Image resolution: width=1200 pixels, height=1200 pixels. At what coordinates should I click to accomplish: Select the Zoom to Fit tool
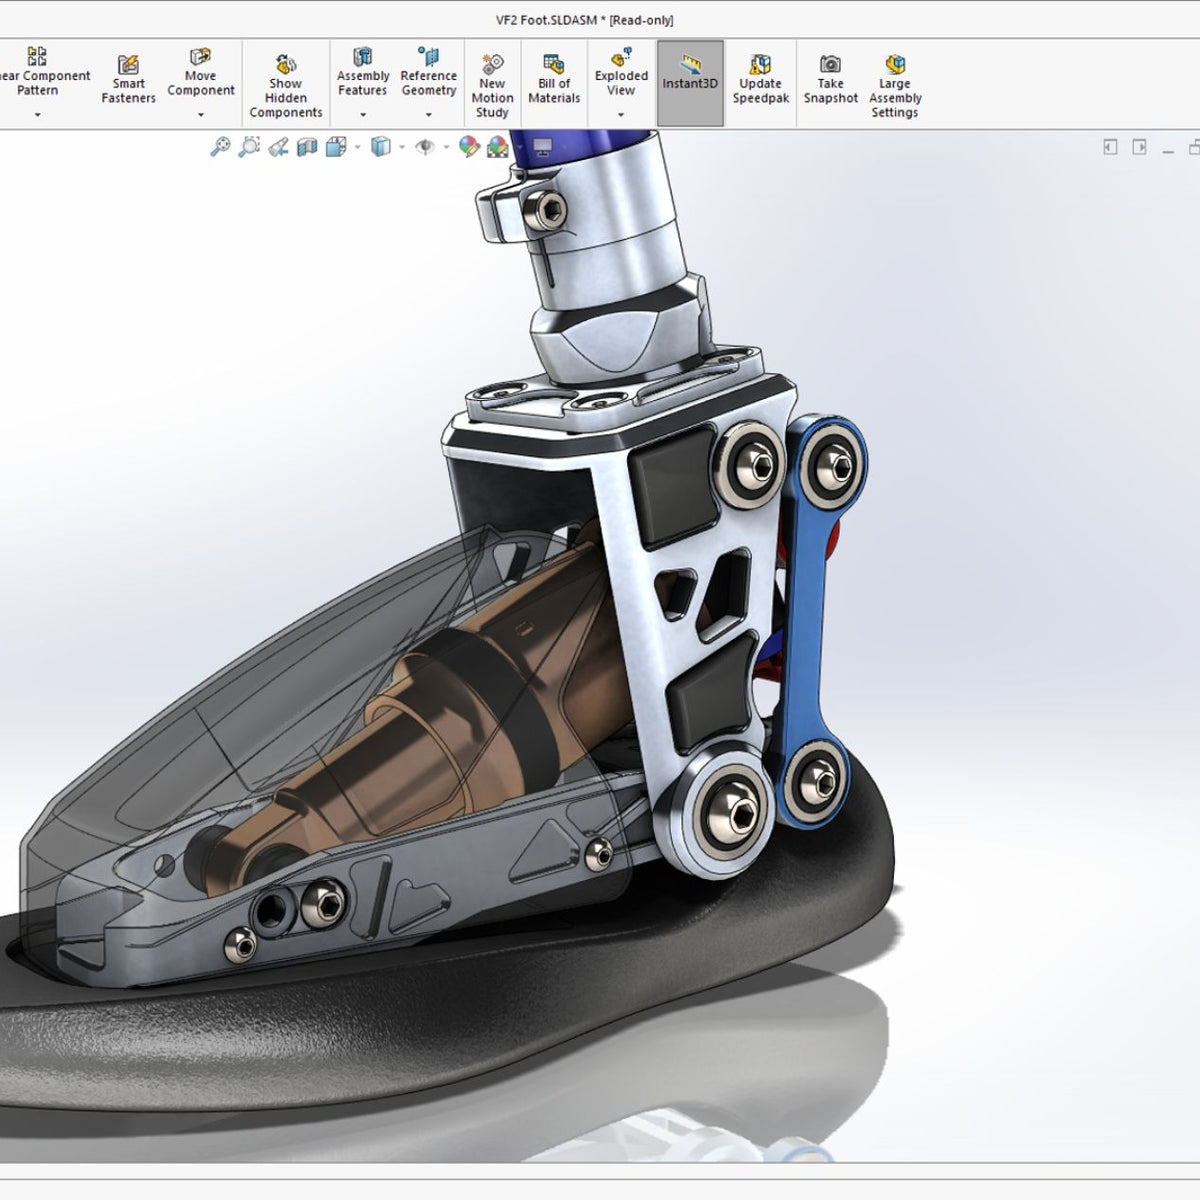coord(222,148)
